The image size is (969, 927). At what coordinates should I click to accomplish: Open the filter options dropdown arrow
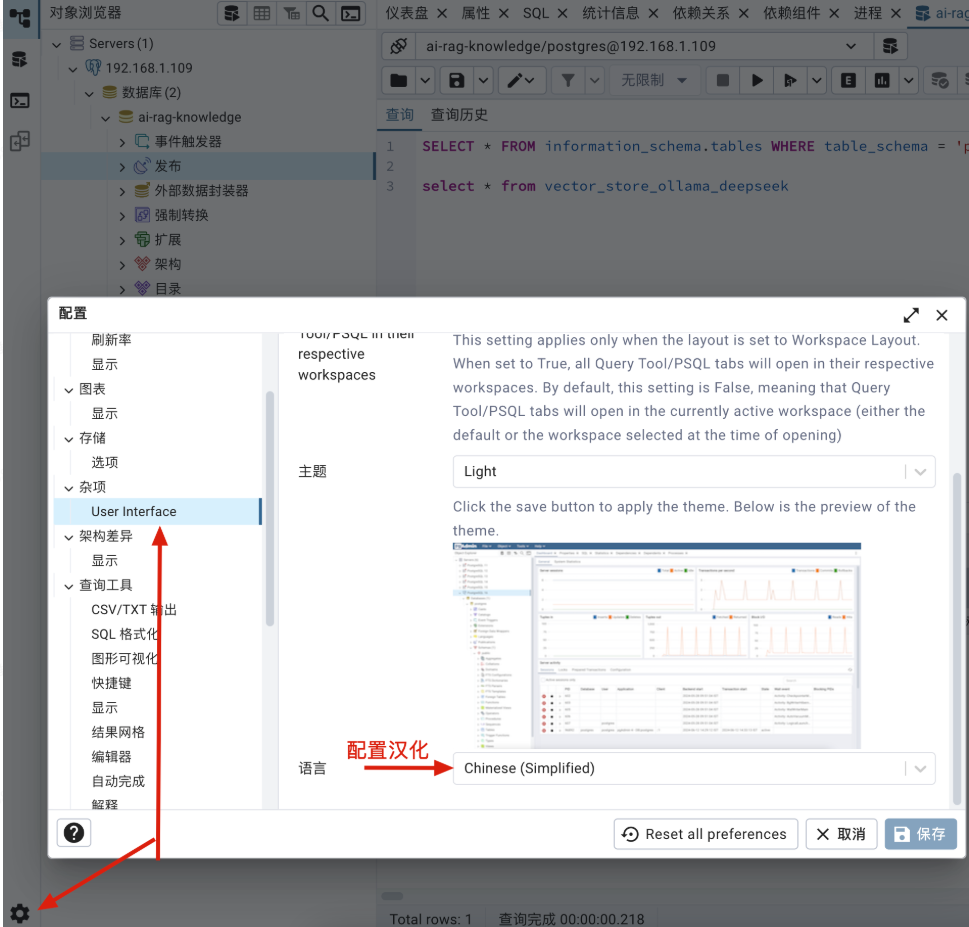pyautogui.click(x=595, y=80)
